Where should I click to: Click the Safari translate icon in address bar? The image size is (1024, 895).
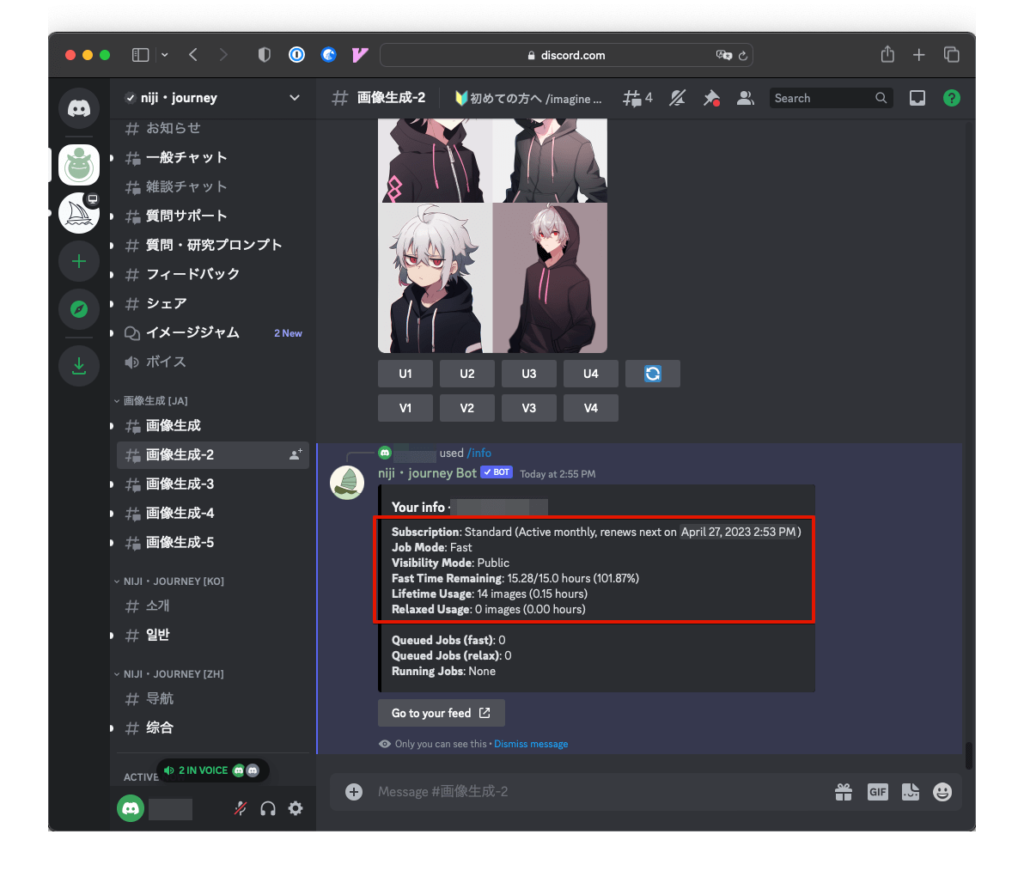724,56
